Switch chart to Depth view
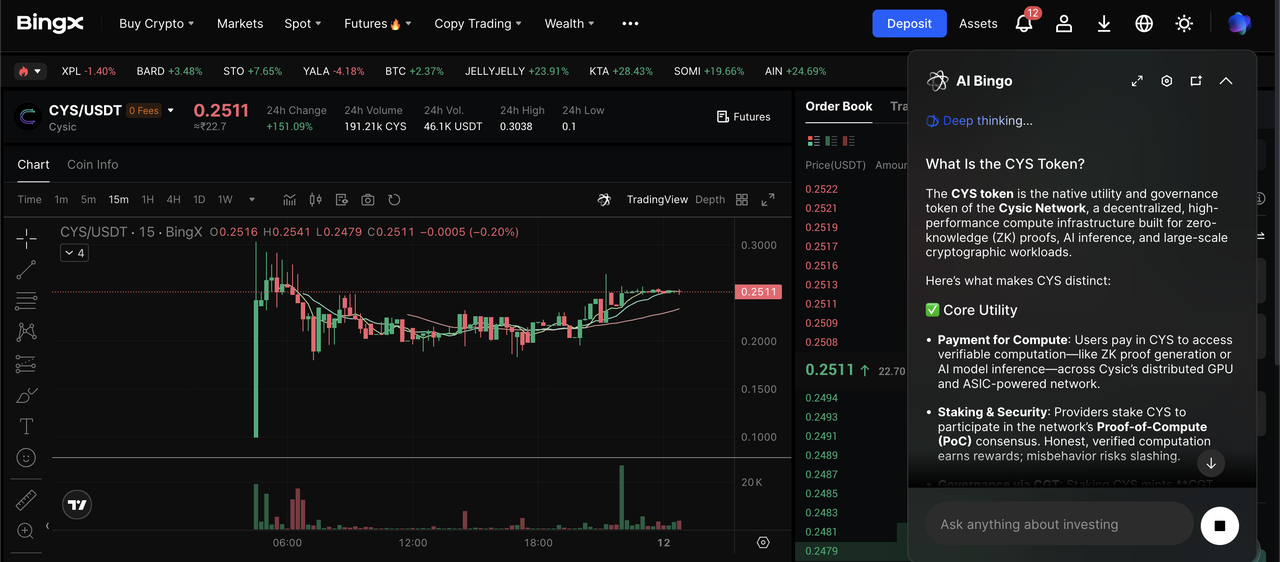Image resolution: width=1280 pixels, height=562 pixels. point(710,200)
